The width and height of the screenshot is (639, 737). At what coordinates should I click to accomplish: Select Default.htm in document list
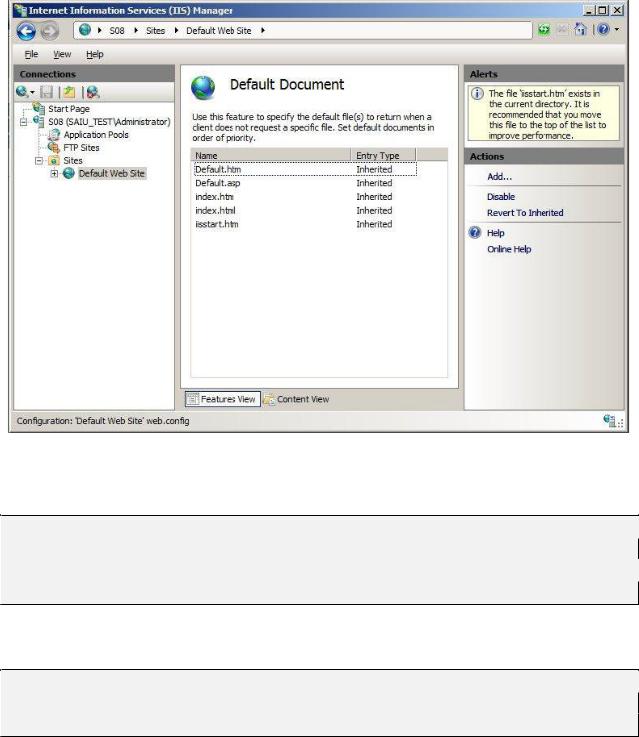coord(305,169)
